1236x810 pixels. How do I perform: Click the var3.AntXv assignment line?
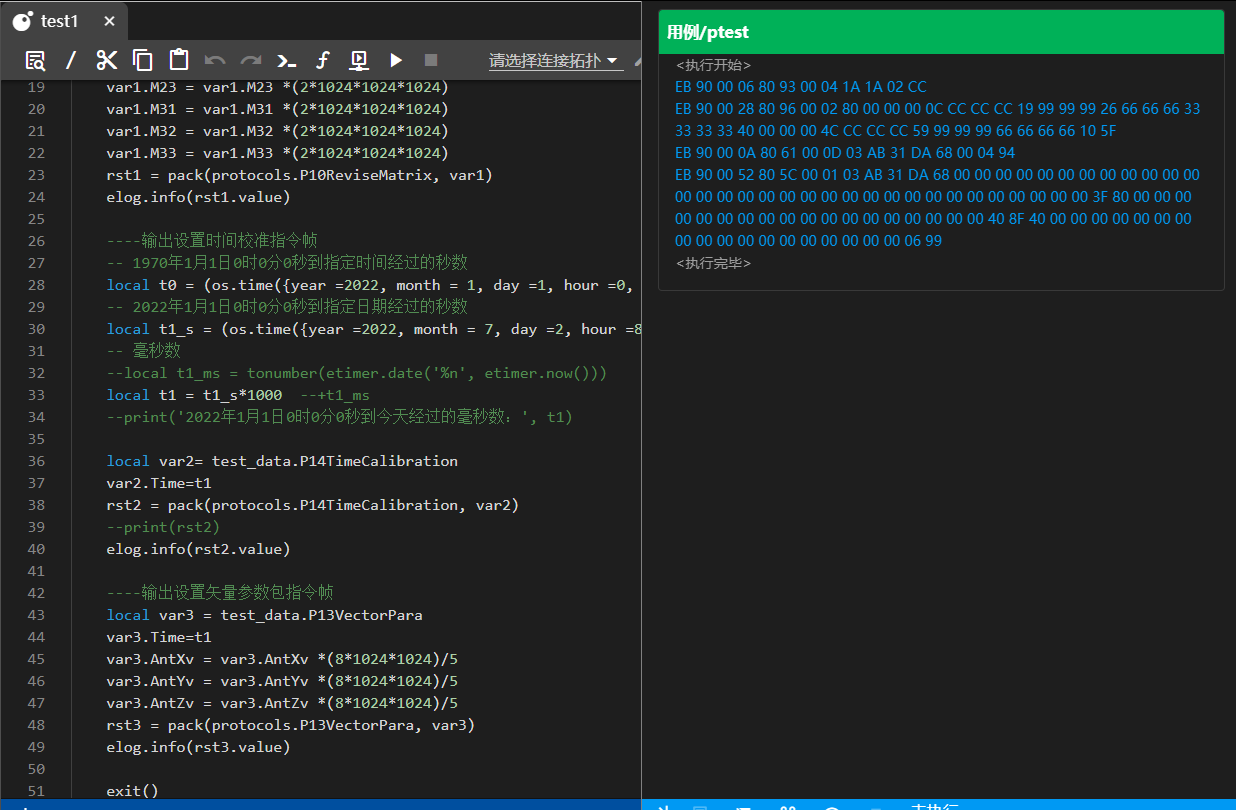point(282,659)
